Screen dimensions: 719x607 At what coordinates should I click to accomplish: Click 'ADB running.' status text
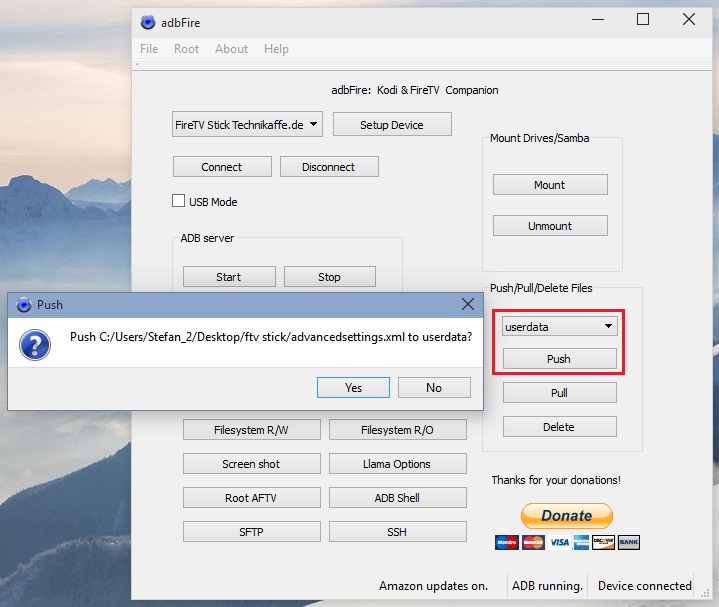(x=548, y=586)
